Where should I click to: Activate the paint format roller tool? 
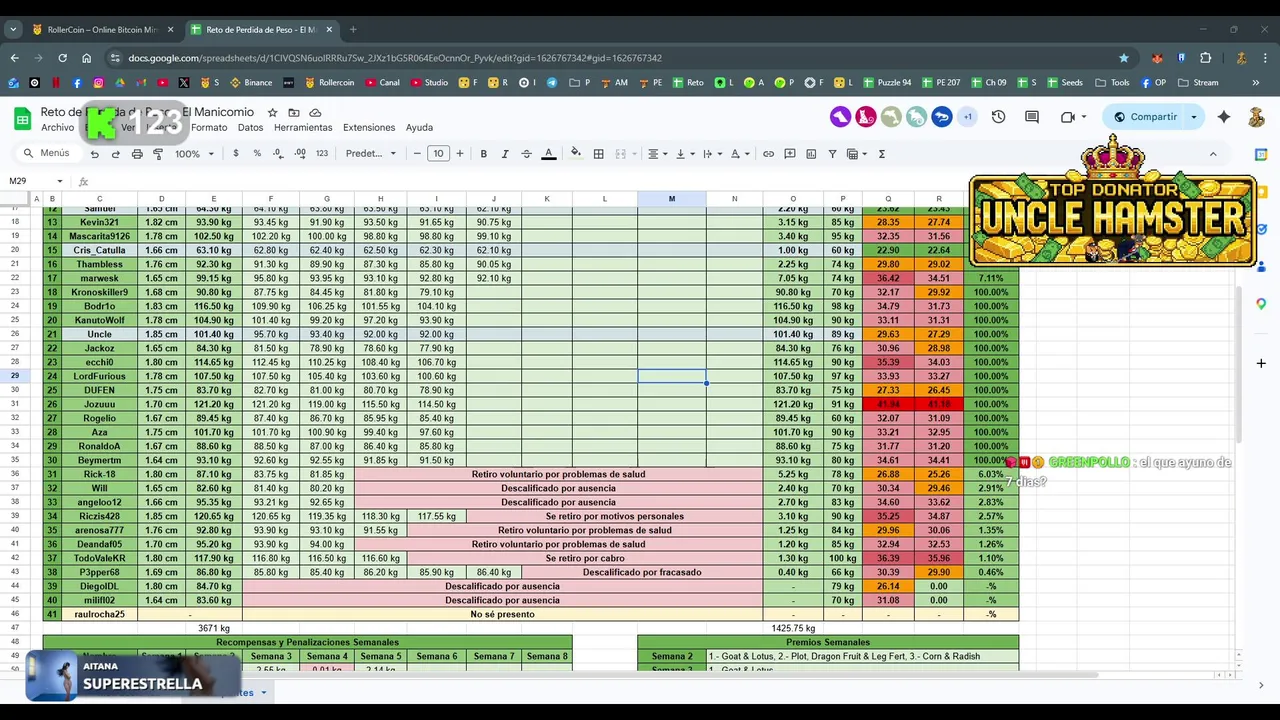point(157,154)
